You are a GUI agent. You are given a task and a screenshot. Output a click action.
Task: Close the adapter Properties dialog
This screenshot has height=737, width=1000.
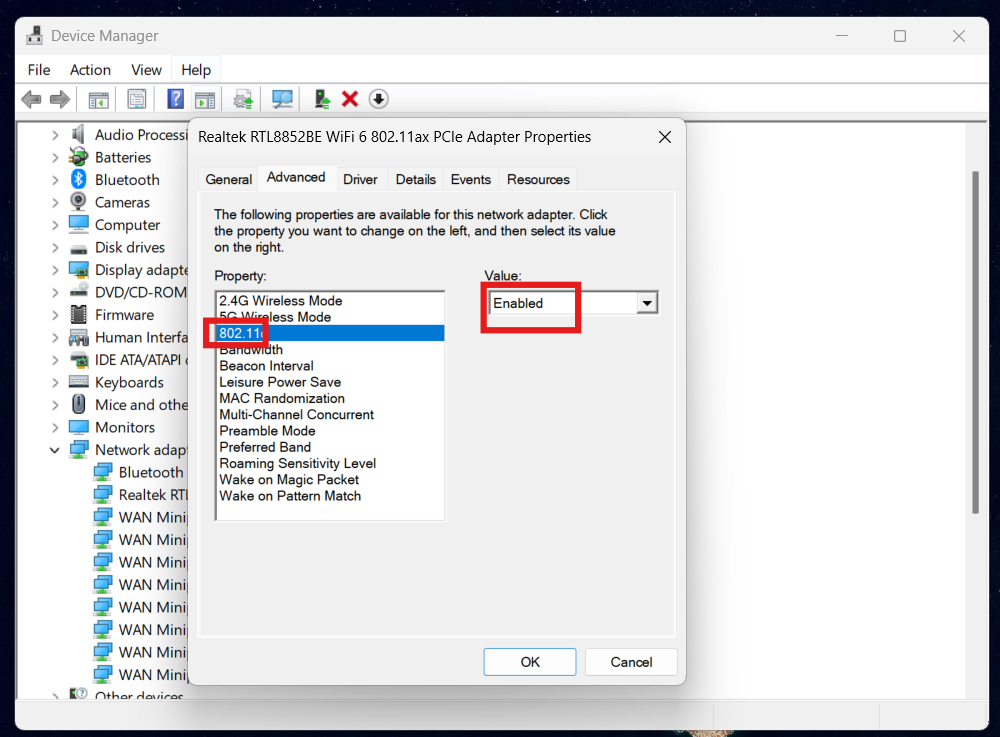(665, 137)
